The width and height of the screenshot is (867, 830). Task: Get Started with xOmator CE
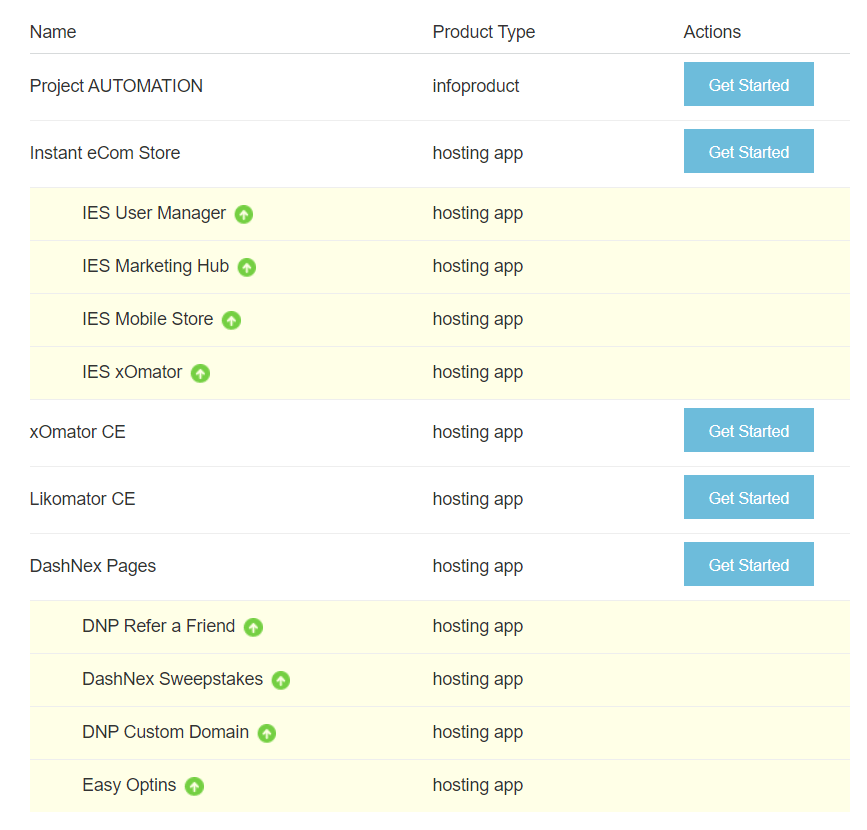point(748,430)
